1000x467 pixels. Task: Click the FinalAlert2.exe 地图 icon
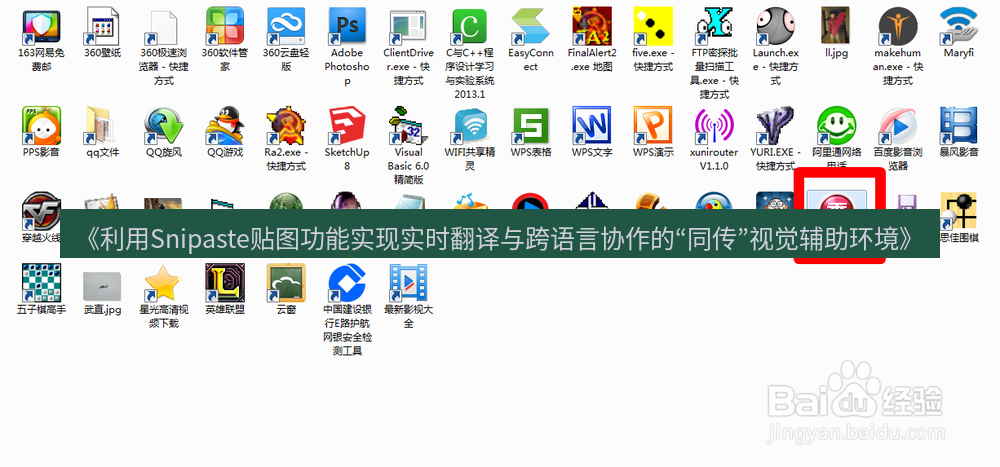pyautogui.click(x=592, y=27)
